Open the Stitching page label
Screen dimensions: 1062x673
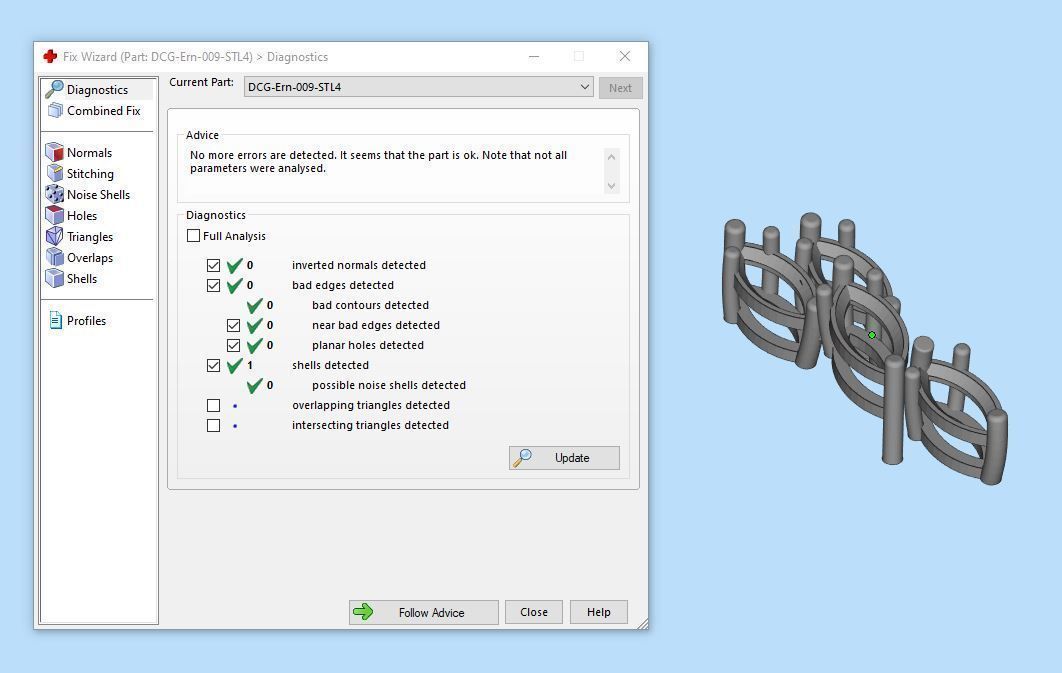[90, 174]
